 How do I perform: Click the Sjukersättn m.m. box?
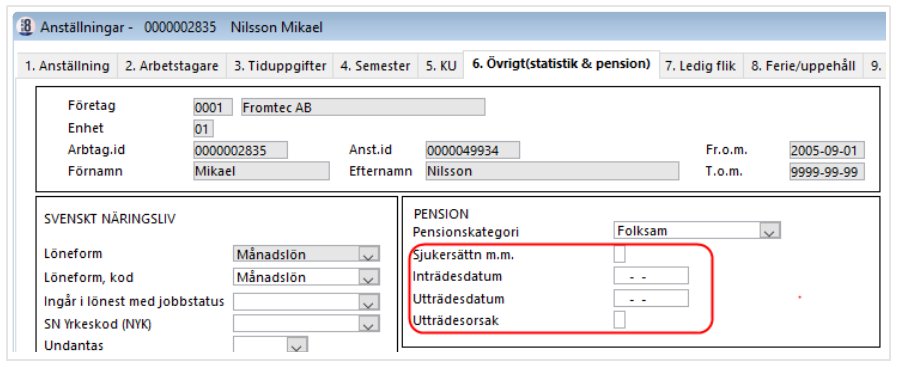[619, 254]
